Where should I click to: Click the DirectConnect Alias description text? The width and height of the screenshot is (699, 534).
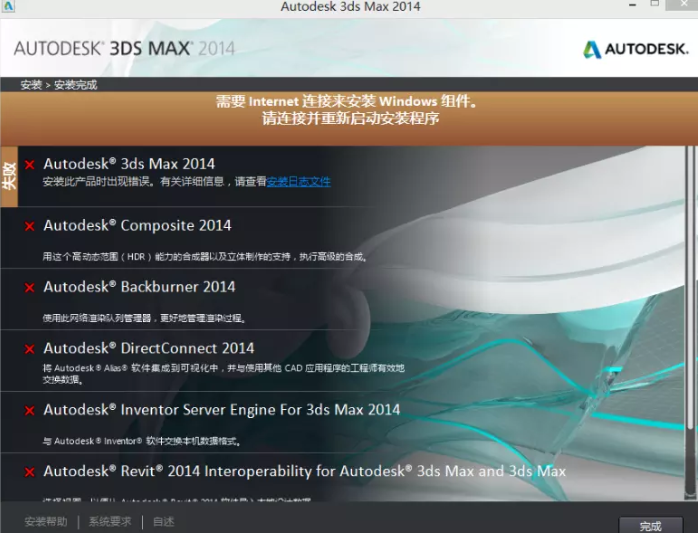pos(223,374)
